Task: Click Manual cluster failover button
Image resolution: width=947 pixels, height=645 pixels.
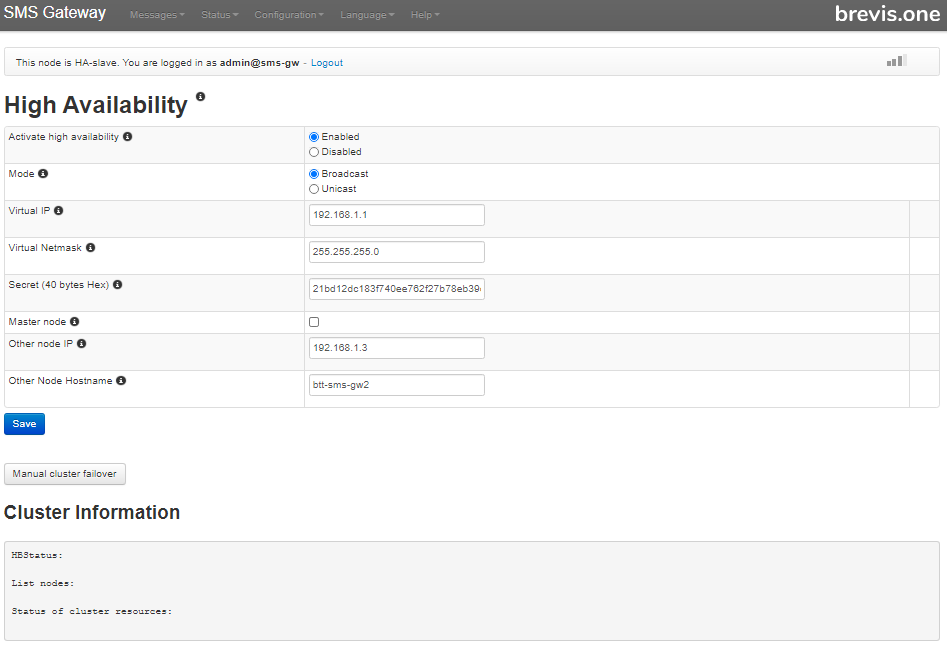Action: click(x=65, y=474)
